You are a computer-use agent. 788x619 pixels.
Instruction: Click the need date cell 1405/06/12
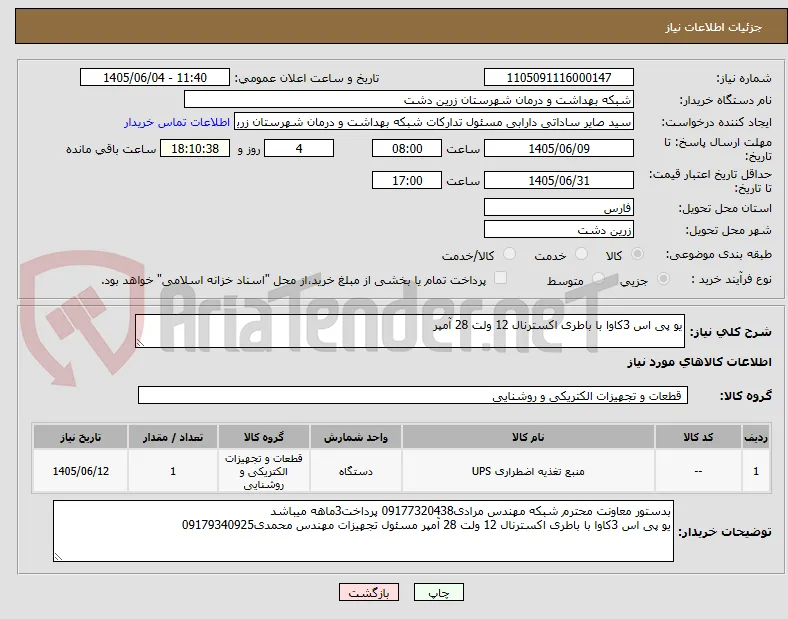point(80,471)
